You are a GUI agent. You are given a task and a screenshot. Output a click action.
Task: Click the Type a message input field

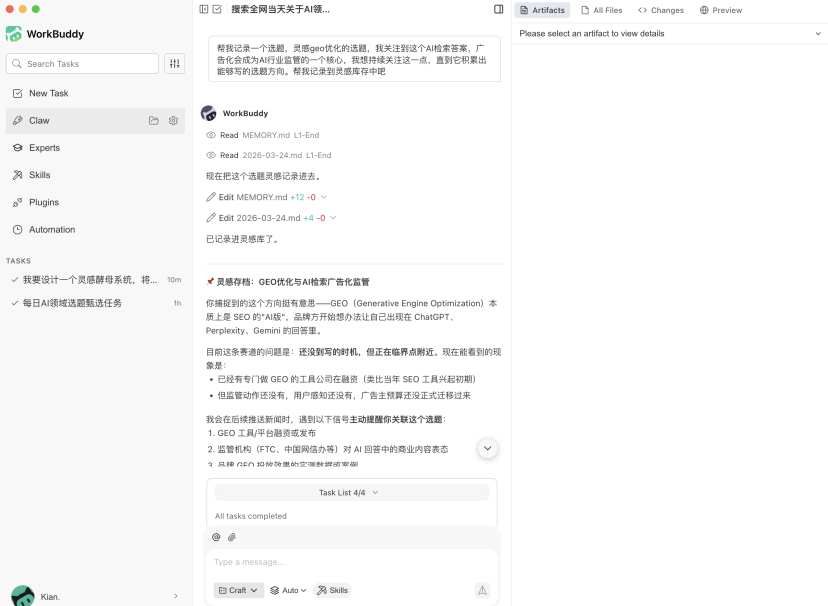click(300, 561)
